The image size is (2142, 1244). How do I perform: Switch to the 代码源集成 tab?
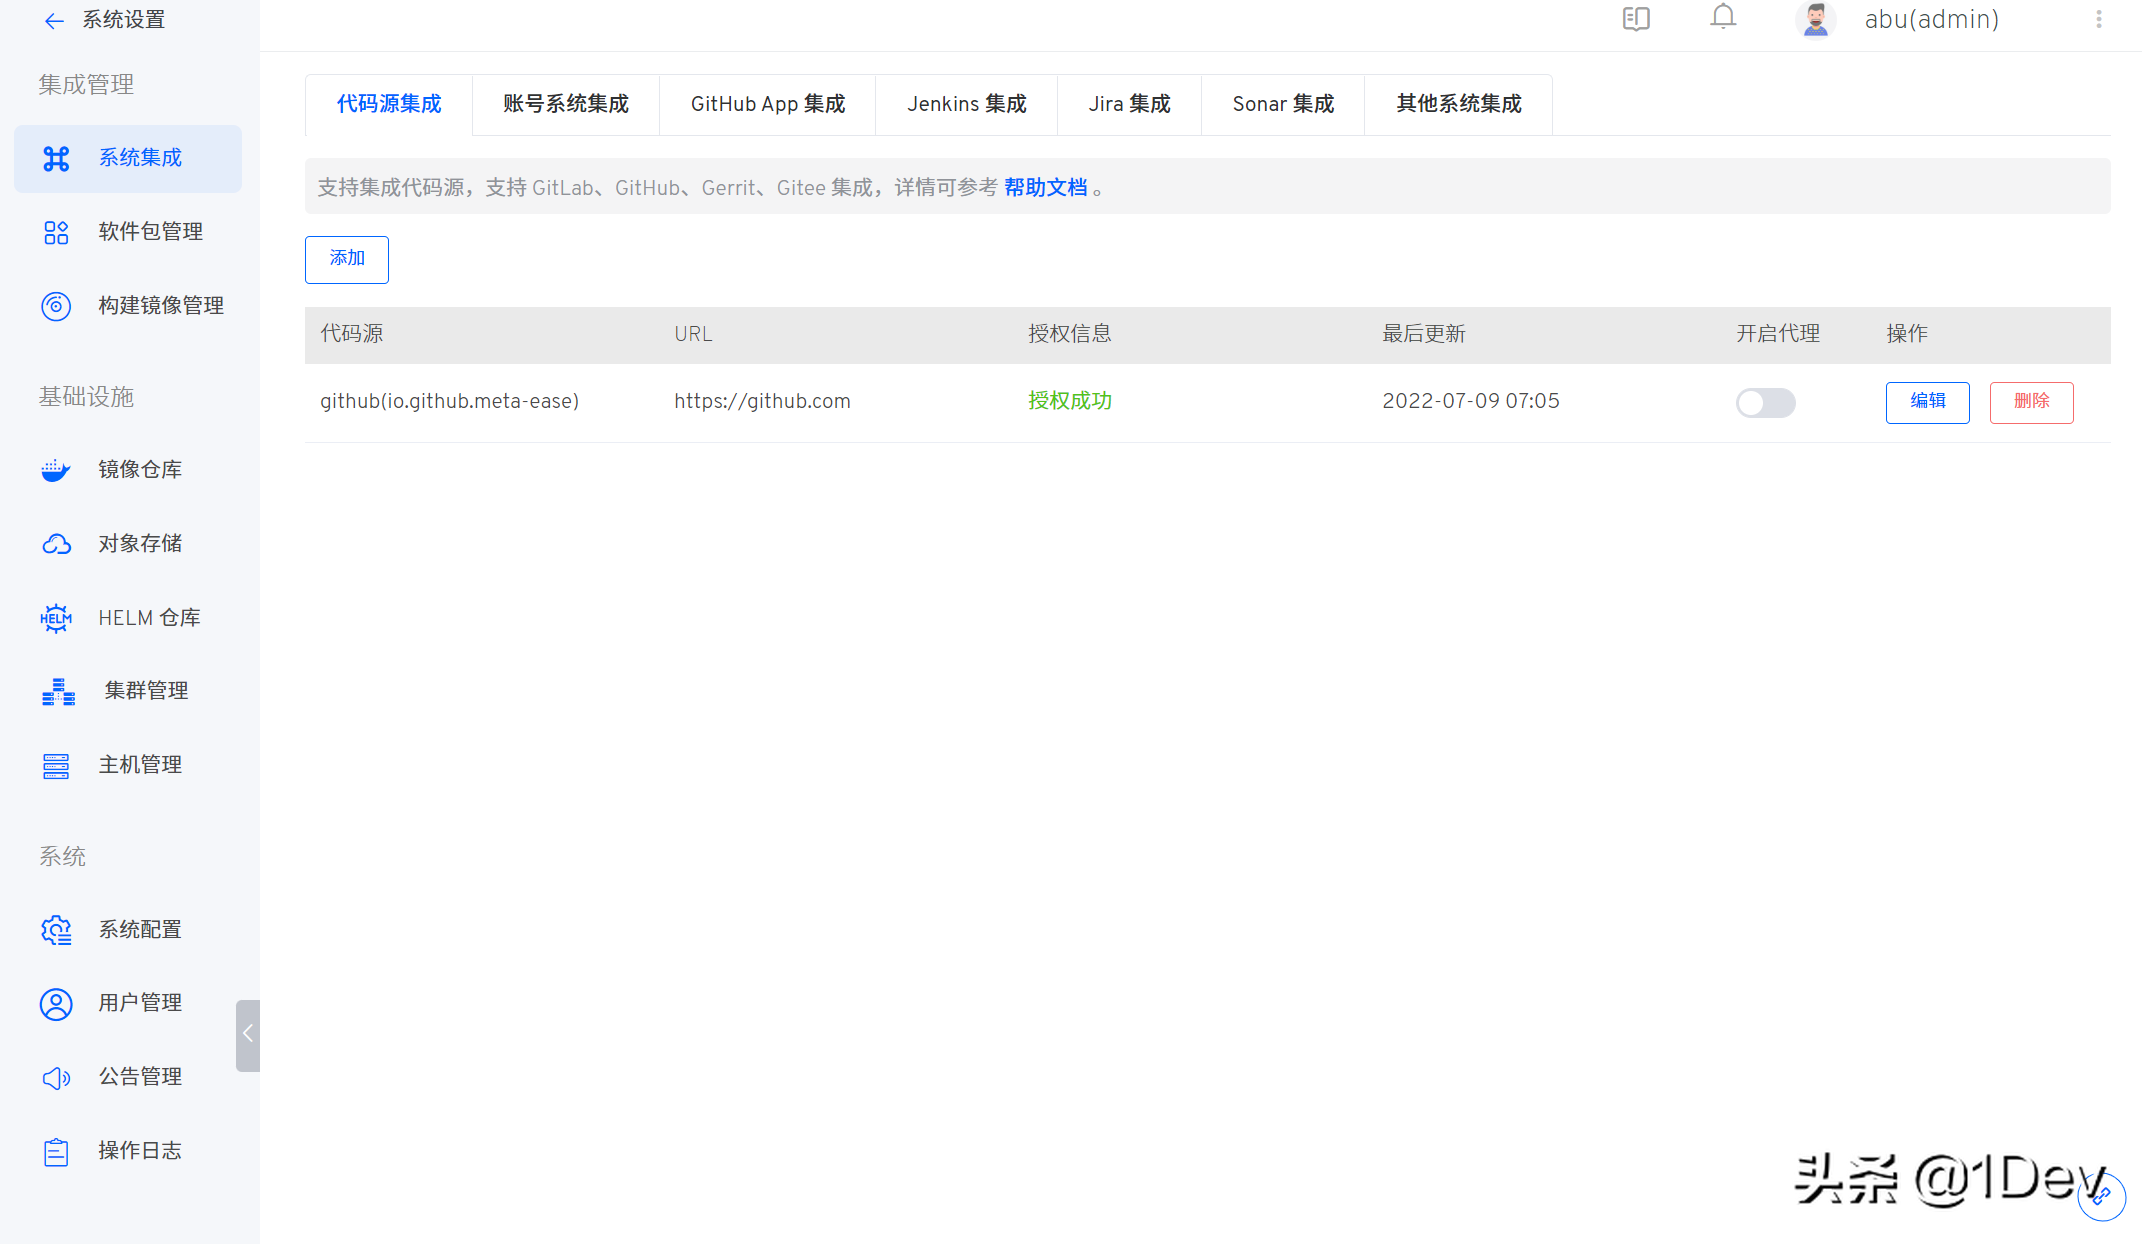coord(389,104)
